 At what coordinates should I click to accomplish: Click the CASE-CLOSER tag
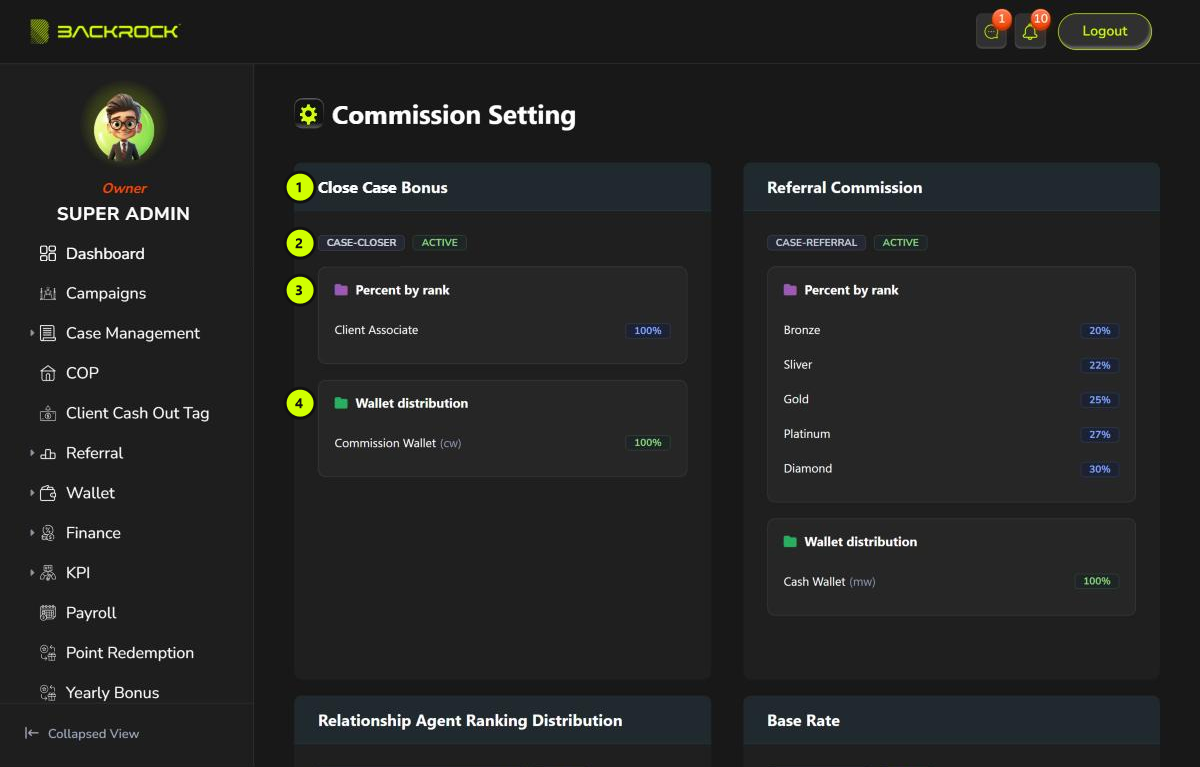(x=361, y=243)
